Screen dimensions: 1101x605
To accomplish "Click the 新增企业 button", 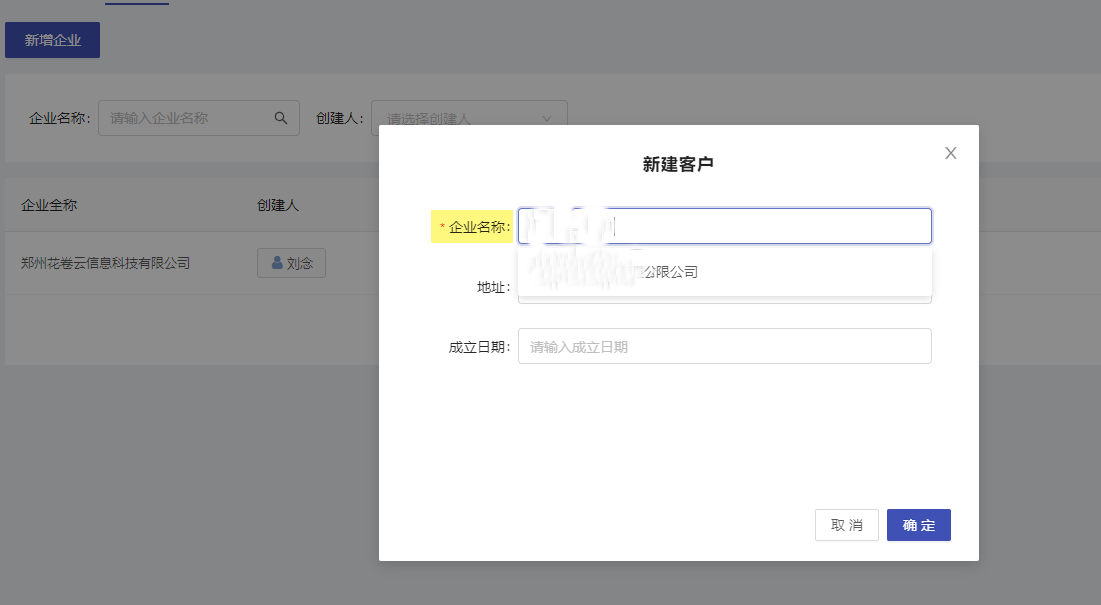I will (x=53, y=40).
